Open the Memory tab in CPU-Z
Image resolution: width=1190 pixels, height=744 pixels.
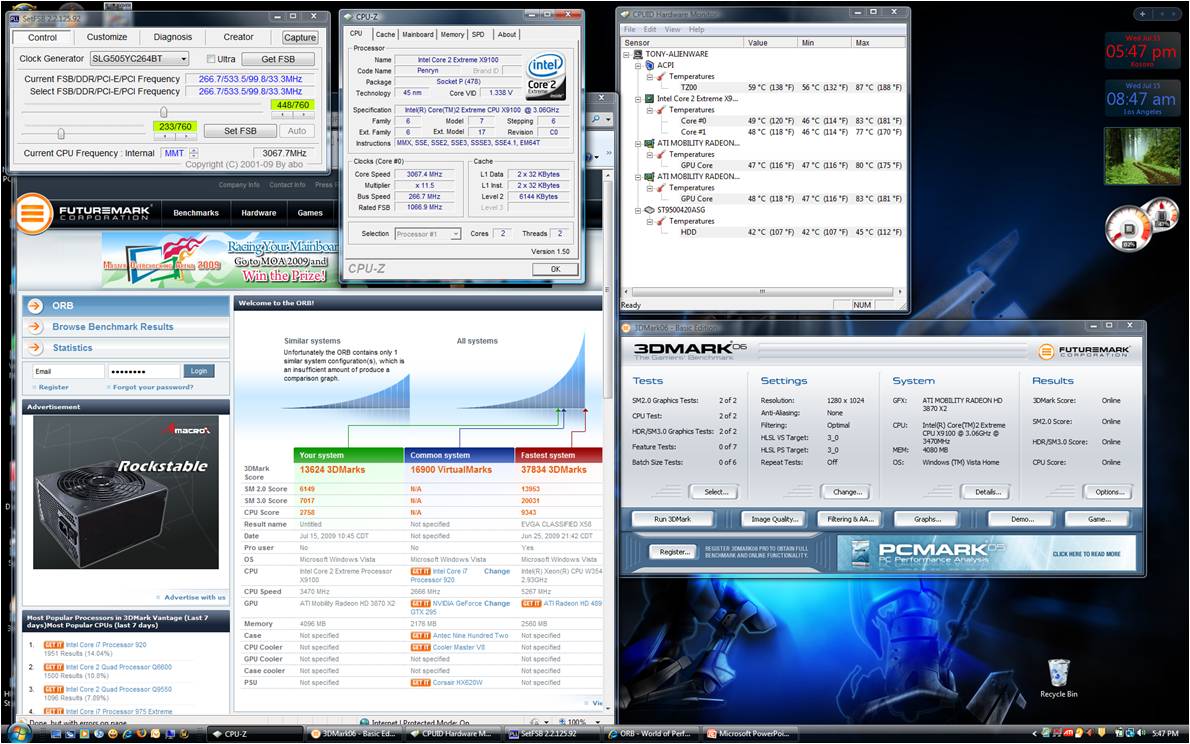452,34
